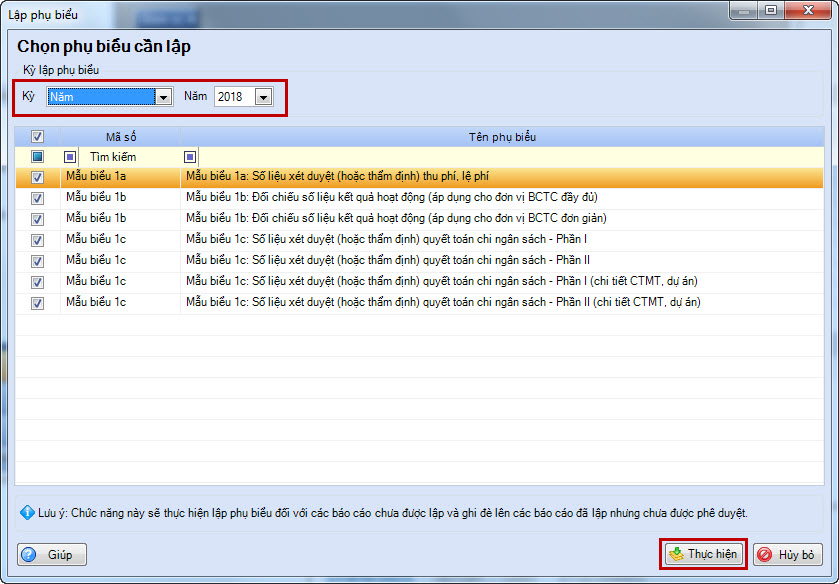The width and height of the screenshot is (839, 584).
Task: Uncheck checkbox for 1c Phần II (chi tiết CTMT) row
Action: [37, 303]
